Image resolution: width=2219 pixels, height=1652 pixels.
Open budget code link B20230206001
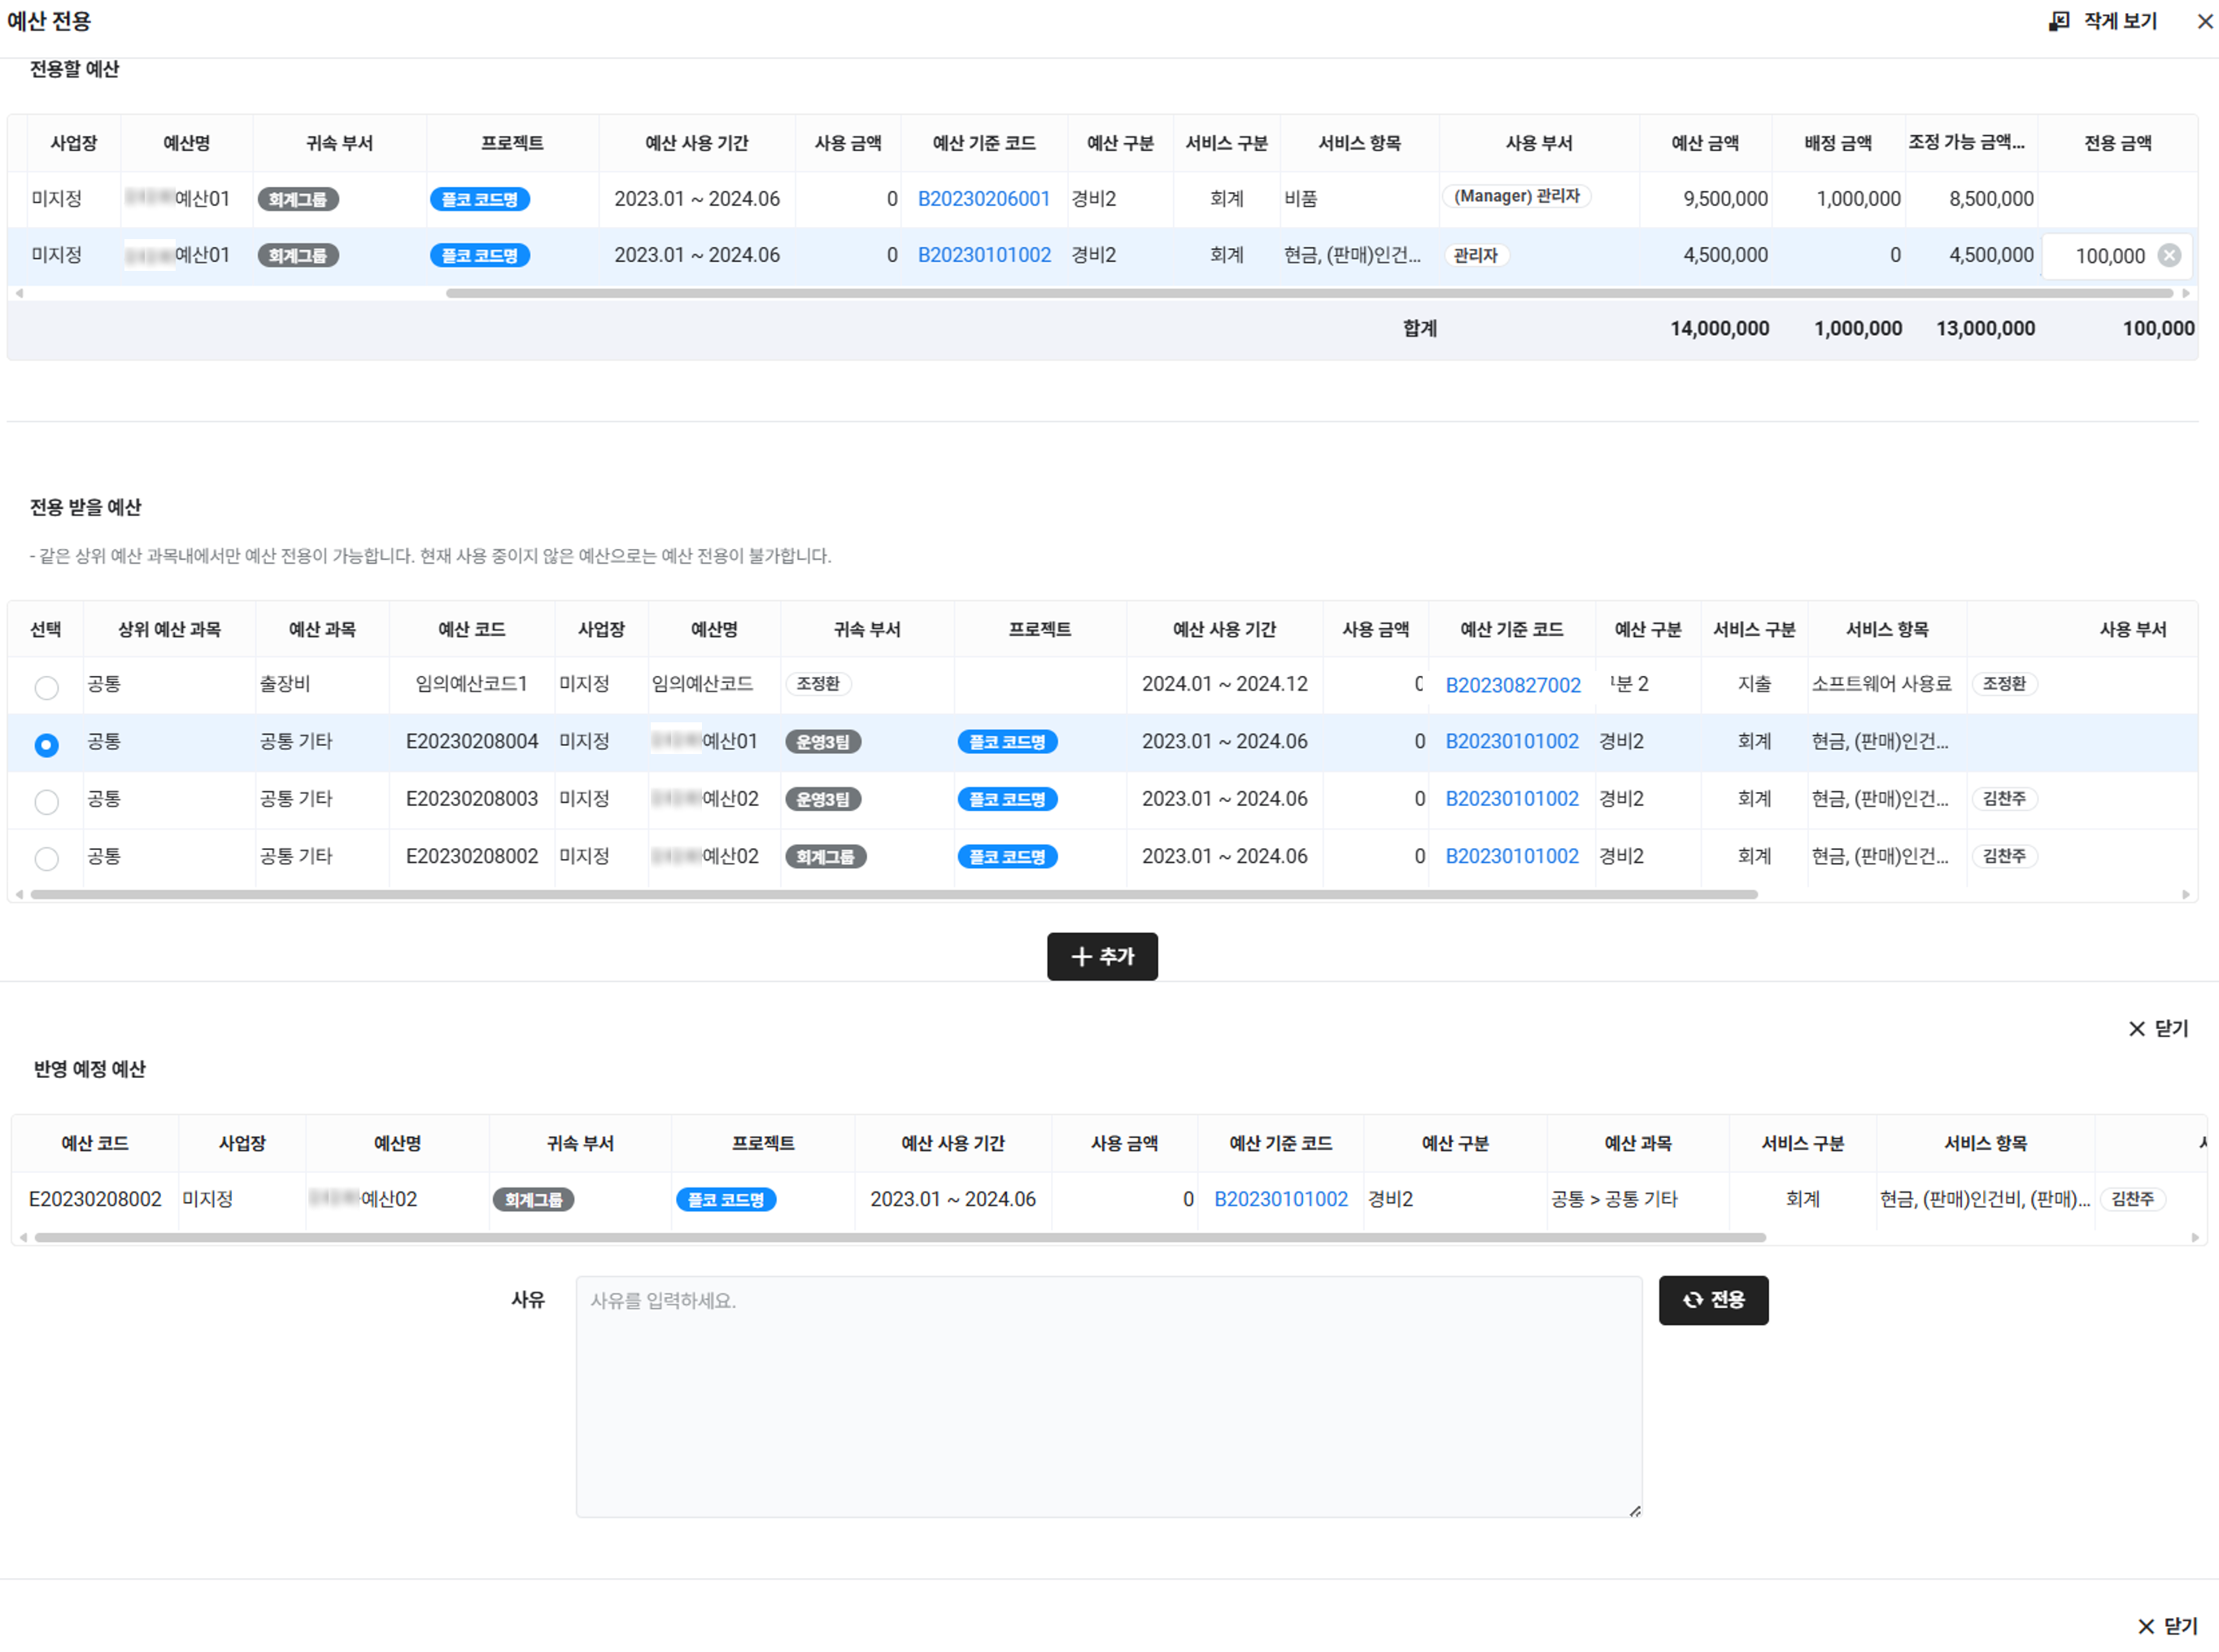(x=983, y=199)
